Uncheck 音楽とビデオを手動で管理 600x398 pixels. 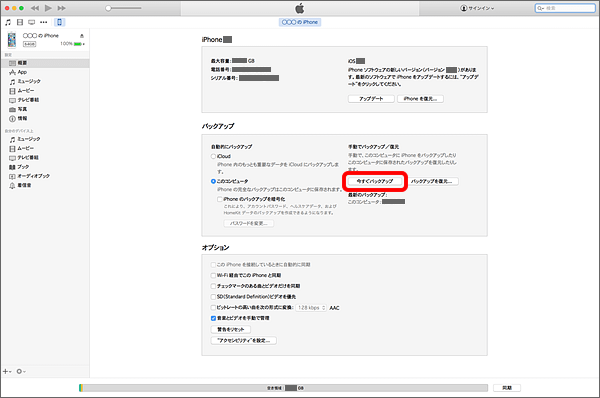213,318
